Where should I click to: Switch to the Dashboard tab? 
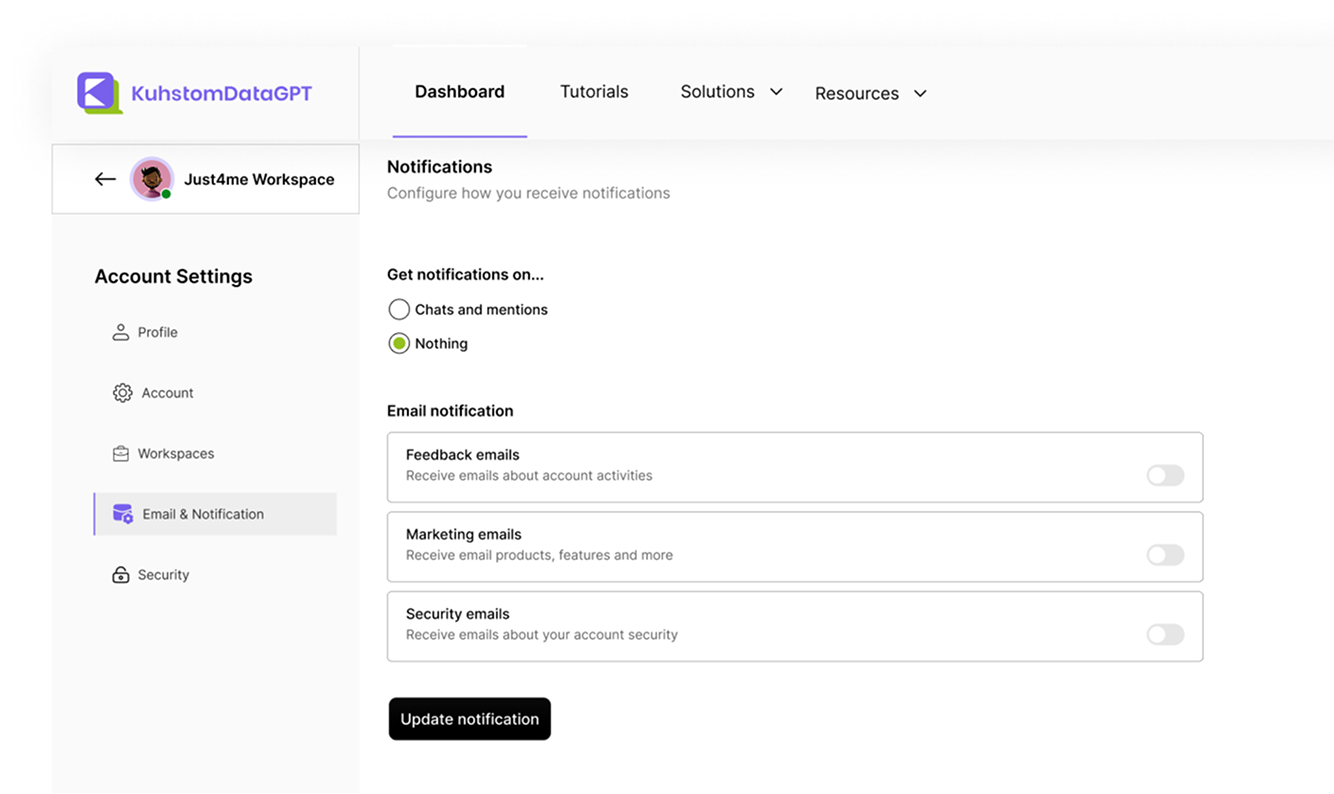[459, 91]
